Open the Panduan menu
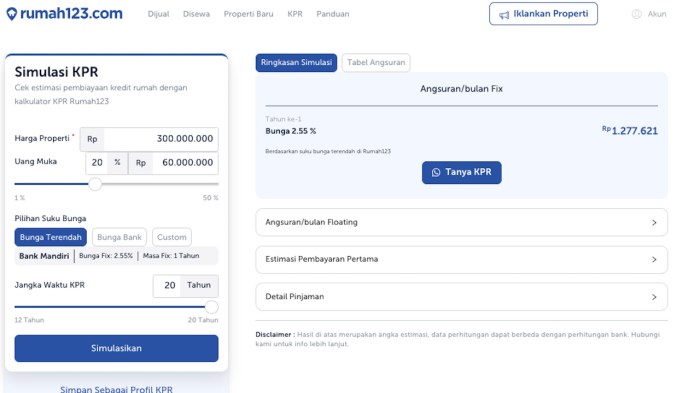The image size is (700, 393). pos(333,14)
